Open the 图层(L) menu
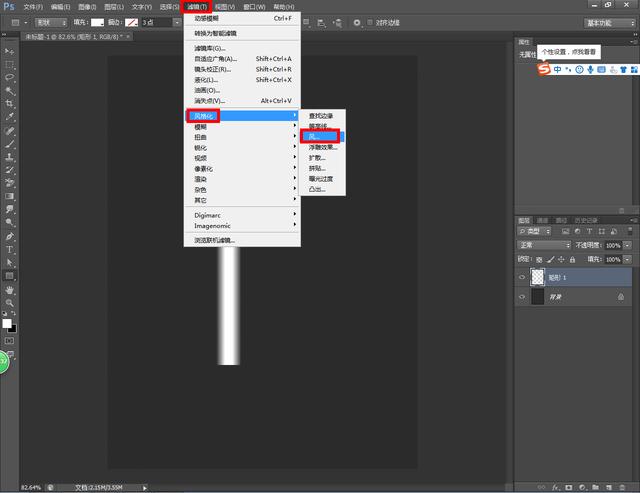Viewport: 640px width, 493px height. tap(114, 7)
